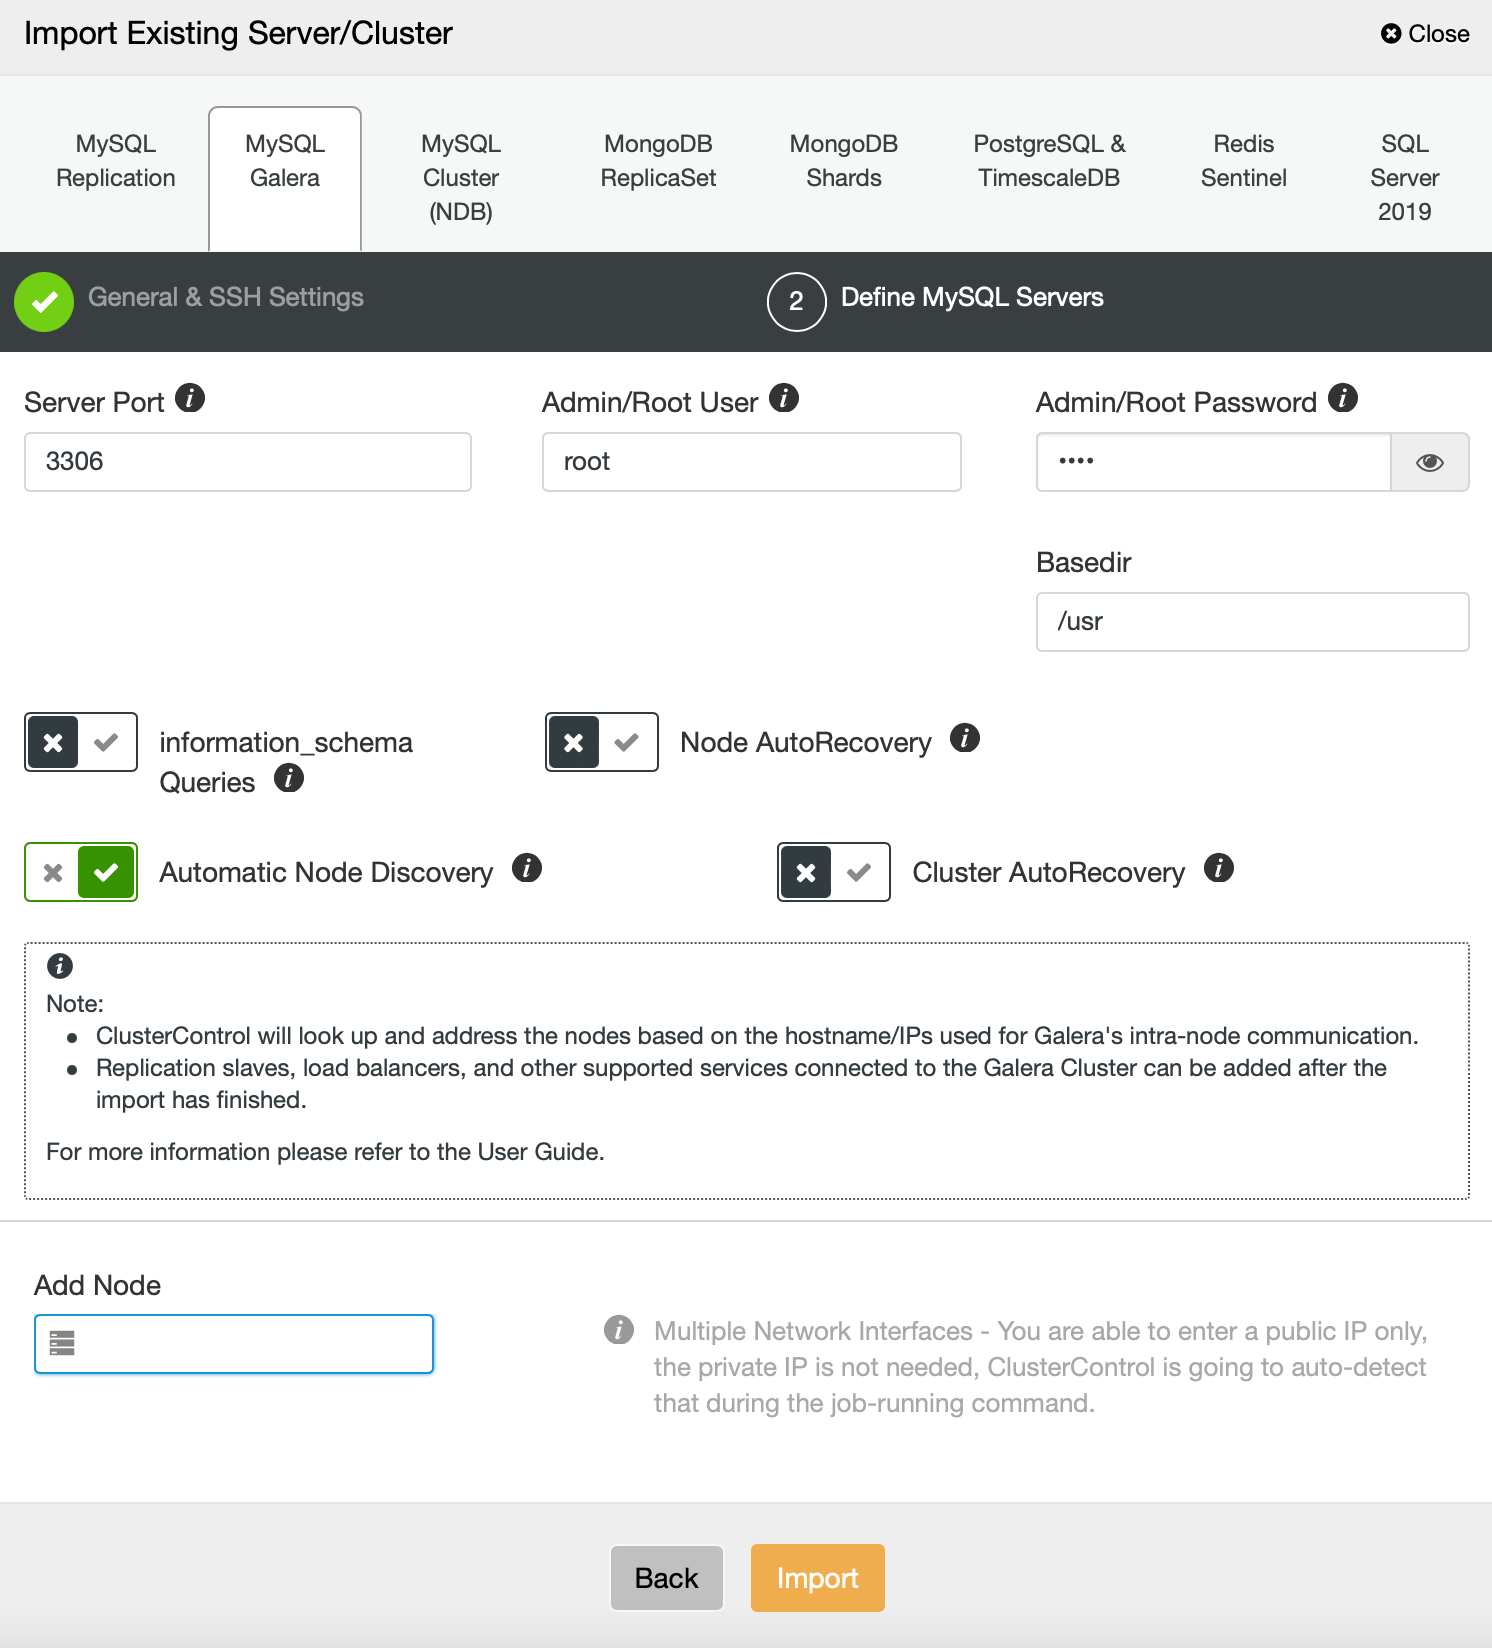Click the Admin/Root User info icon
Image resolution: width=1492 pixels, height=1648 pixels.
(x=784, y=398)
